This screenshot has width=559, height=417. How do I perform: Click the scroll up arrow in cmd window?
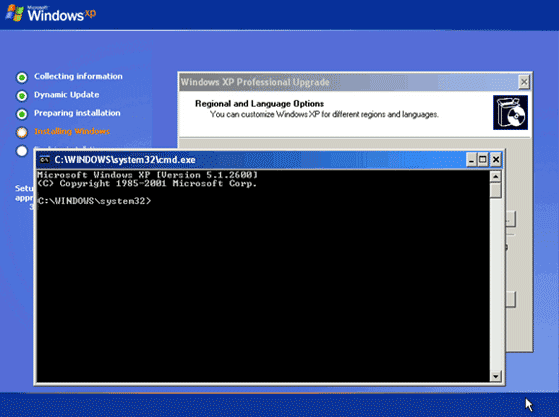(x=496, y=176)
